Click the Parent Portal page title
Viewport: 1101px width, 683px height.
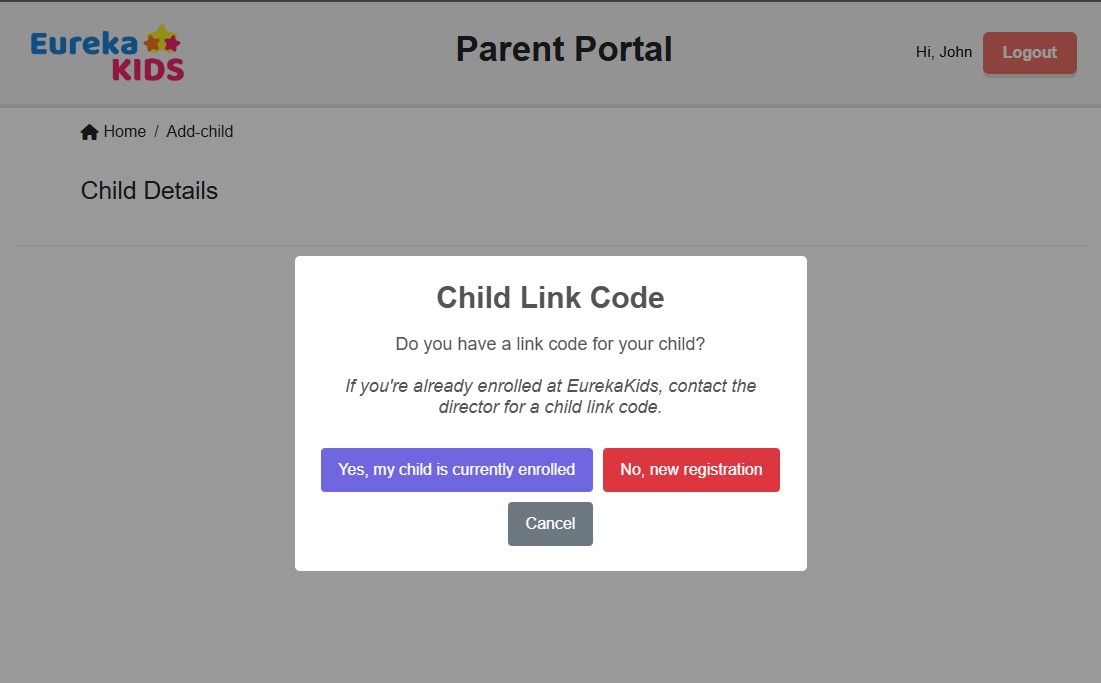pos(564,49)
